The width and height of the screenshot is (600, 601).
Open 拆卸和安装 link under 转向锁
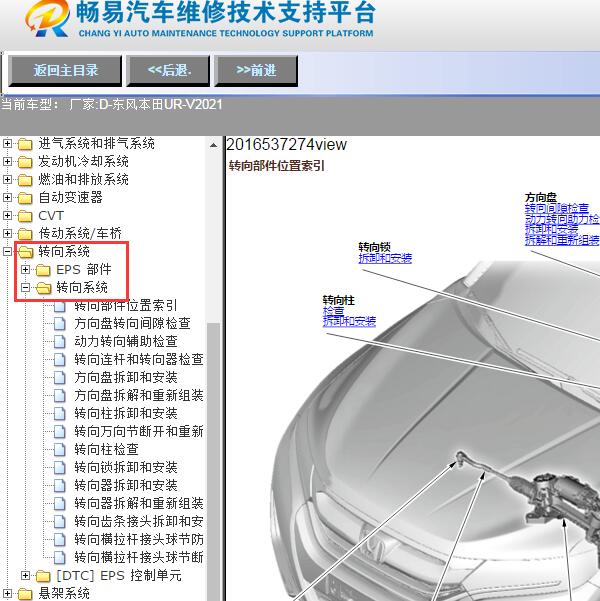click(x=385, y=258)
